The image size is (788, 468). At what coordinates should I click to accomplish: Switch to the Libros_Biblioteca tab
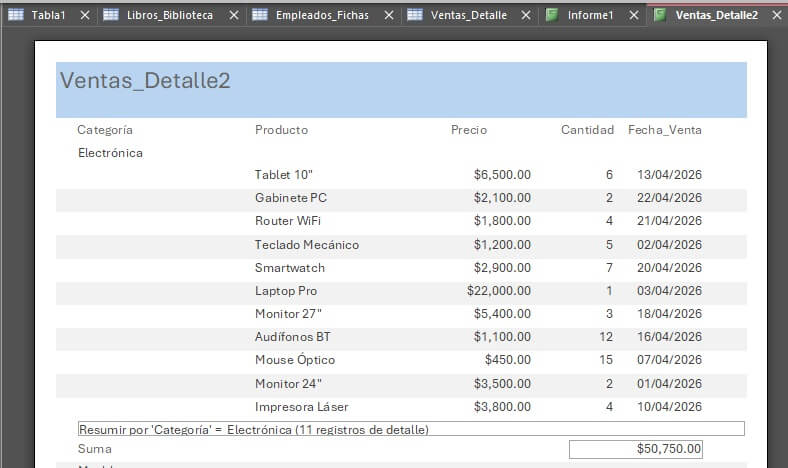click(170, 15)
